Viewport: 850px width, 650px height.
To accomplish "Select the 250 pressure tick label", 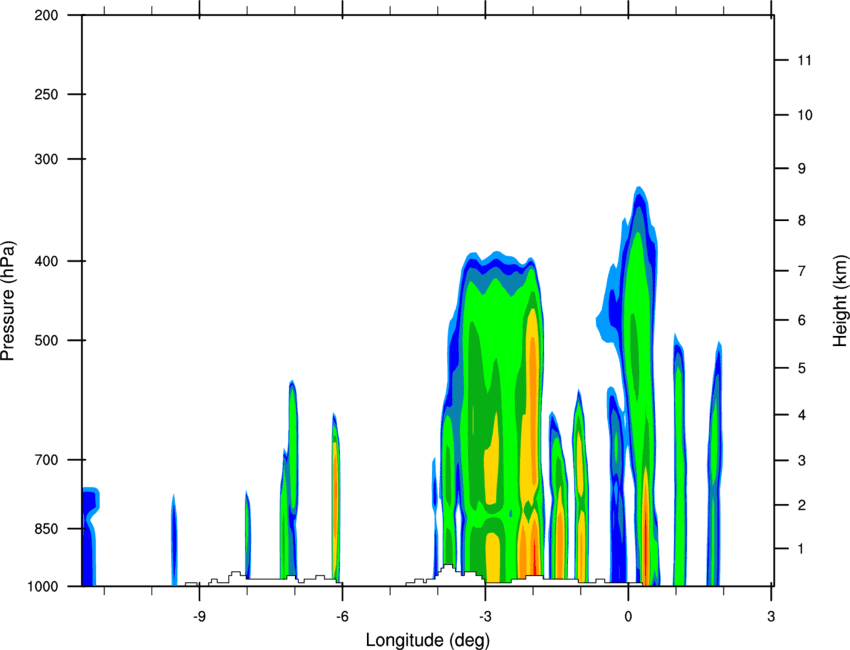I will [x=47, y=94].
